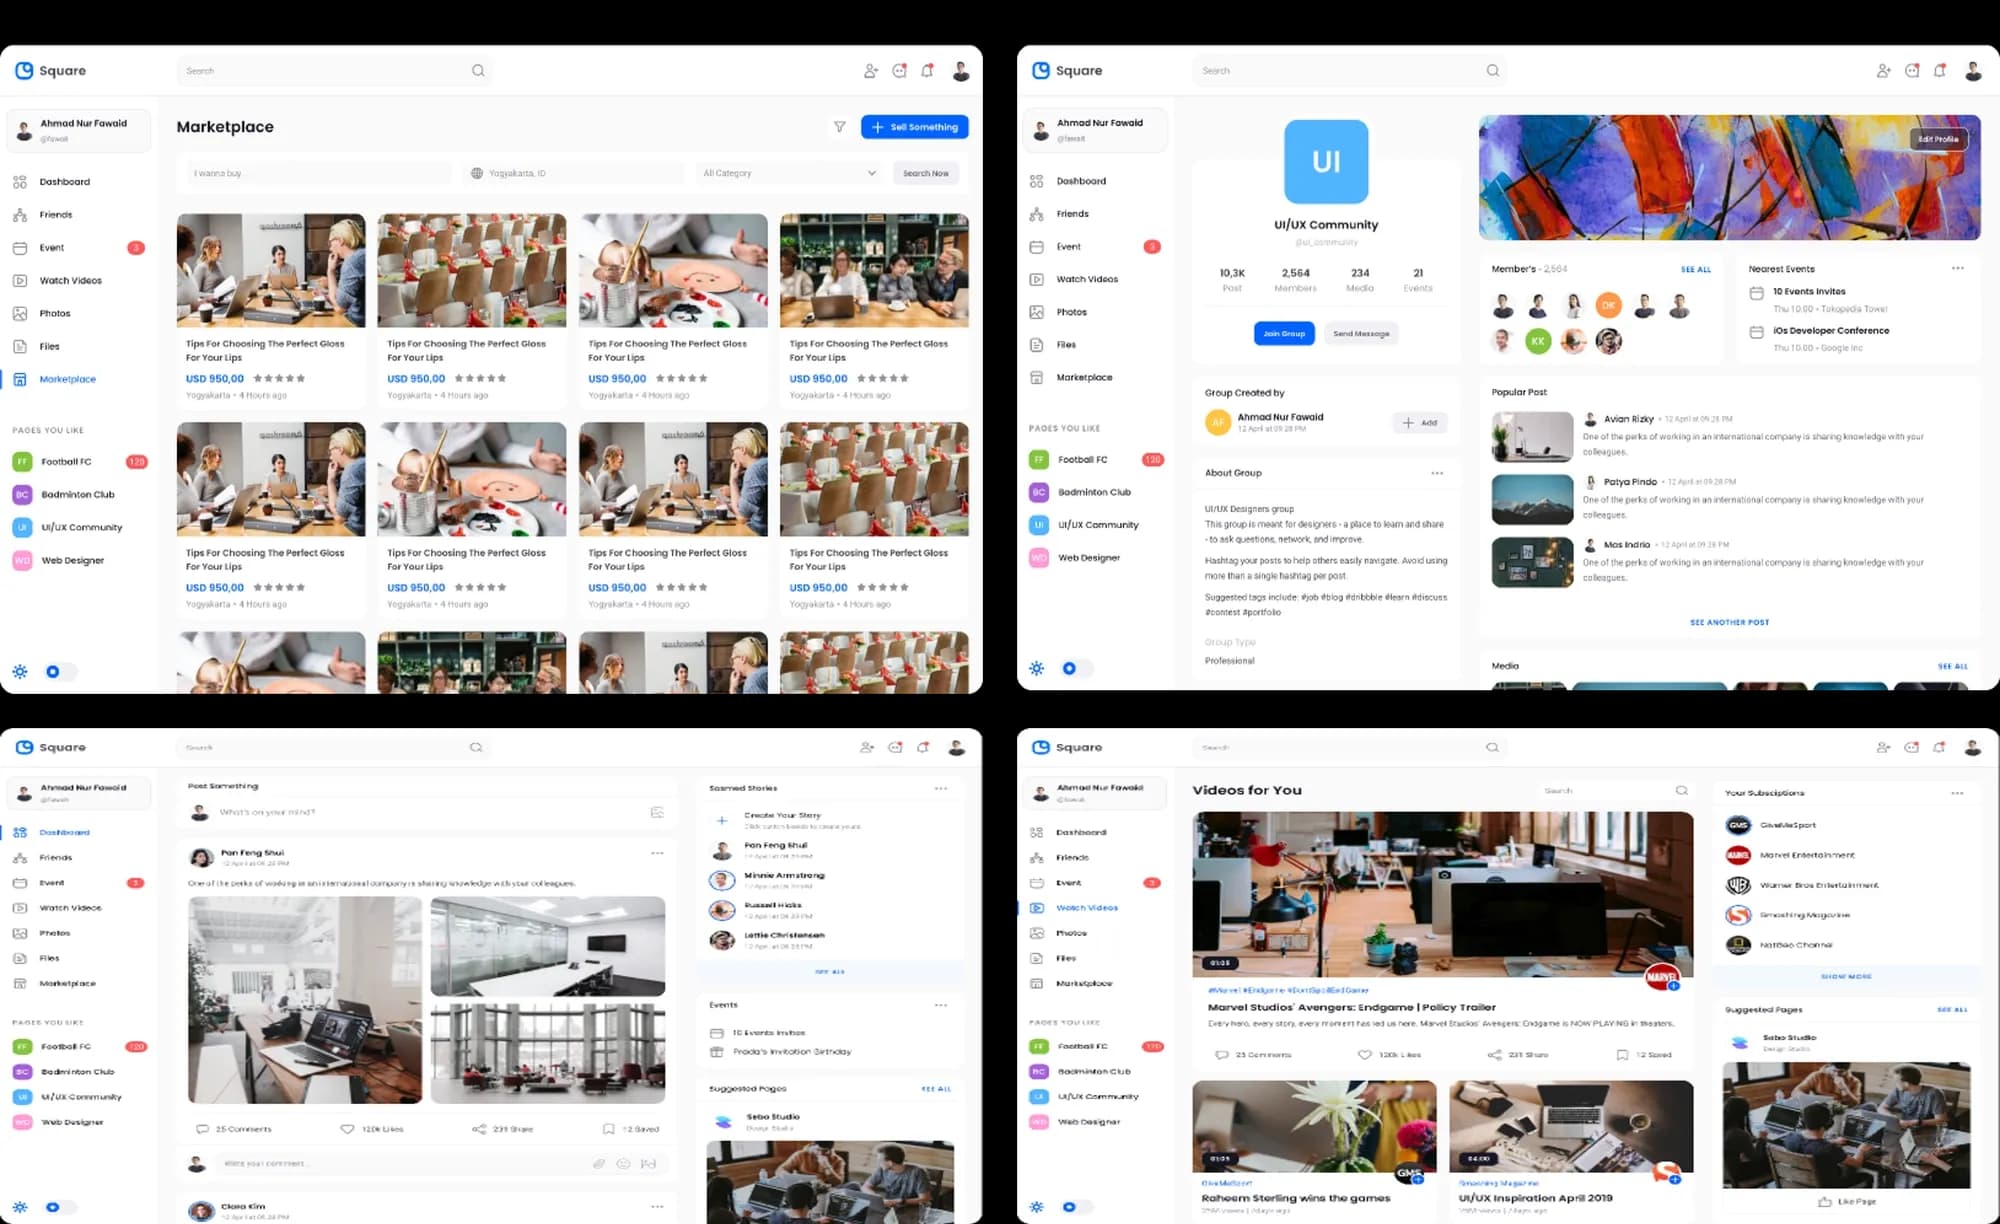Select the highlighted Watch Videos sidebar item

click(1086, 908)
